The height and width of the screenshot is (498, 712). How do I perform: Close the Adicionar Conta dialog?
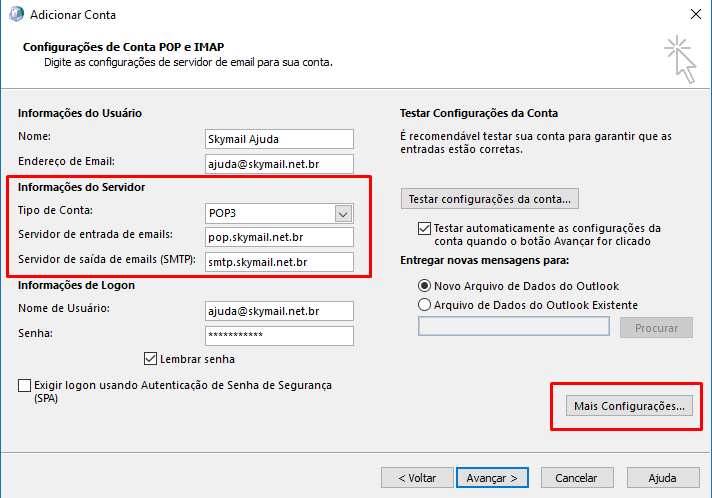click(x=696, y=14)
